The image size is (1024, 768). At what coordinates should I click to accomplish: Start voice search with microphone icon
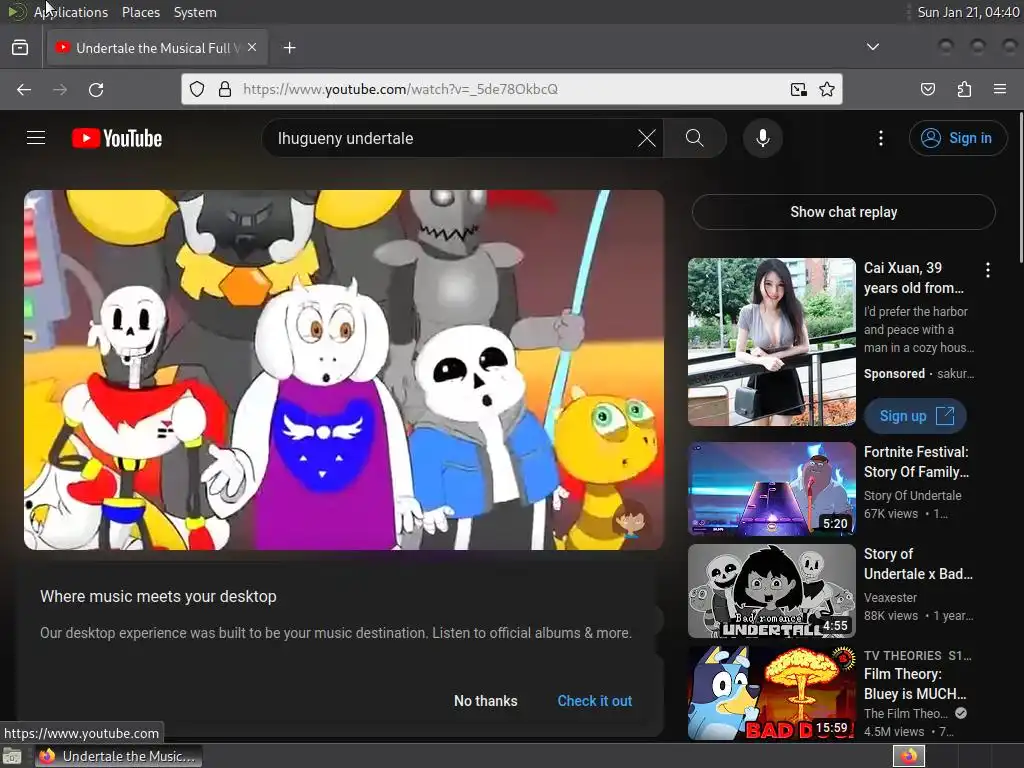[x=763, y=138]
